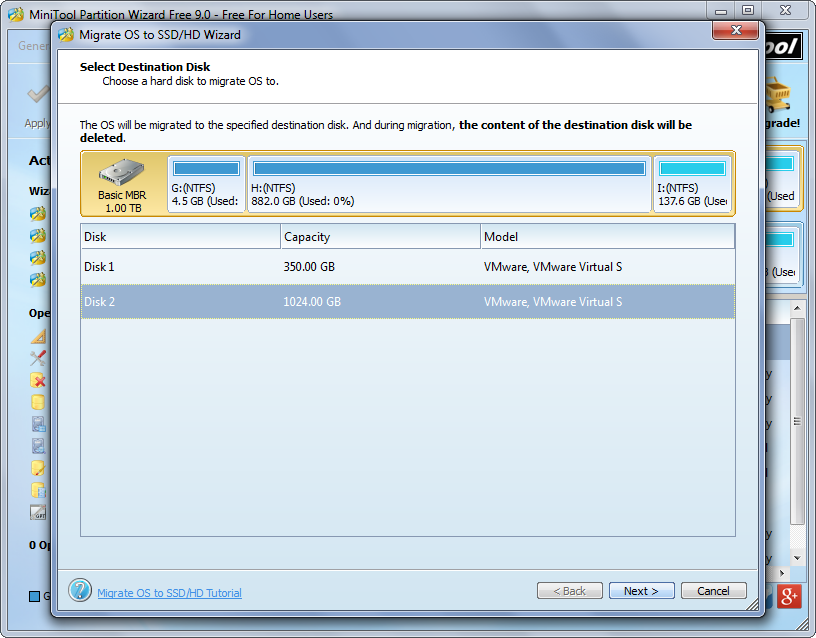Click the first wizard icon in the main window sidebar

click(x=37, y=213)
